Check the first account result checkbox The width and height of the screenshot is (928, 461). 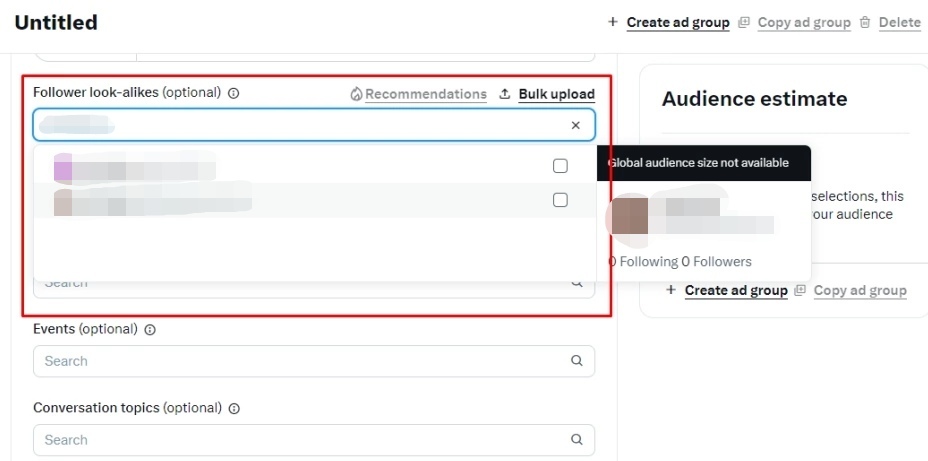click(x=560, y=166)
